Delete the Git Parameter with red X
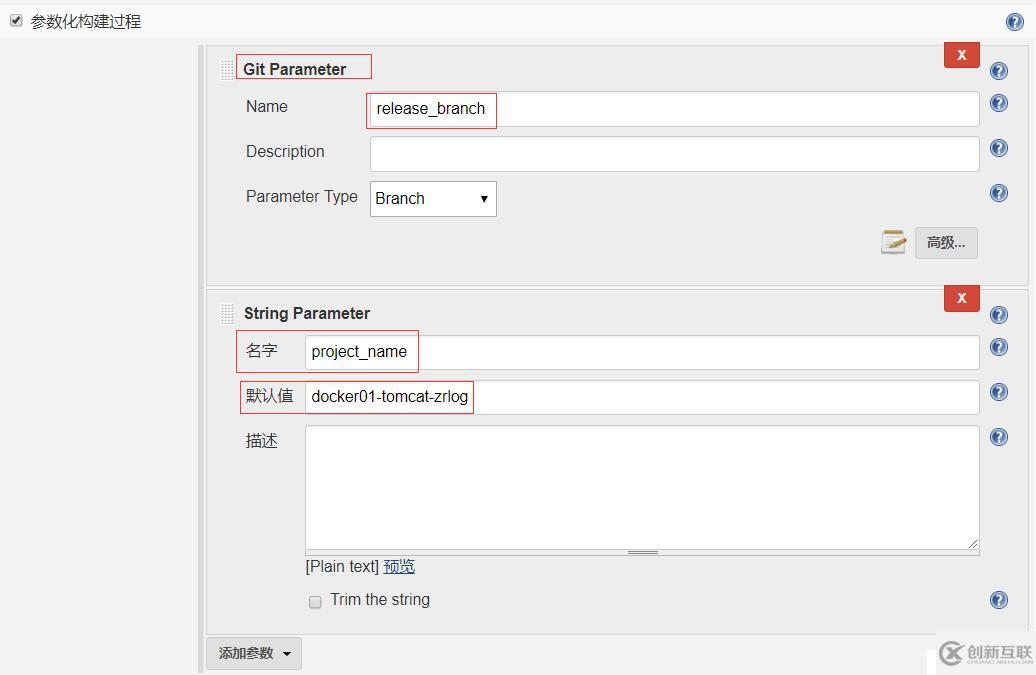The height and width of the screenshot is (675, 1036). point(961,55)
